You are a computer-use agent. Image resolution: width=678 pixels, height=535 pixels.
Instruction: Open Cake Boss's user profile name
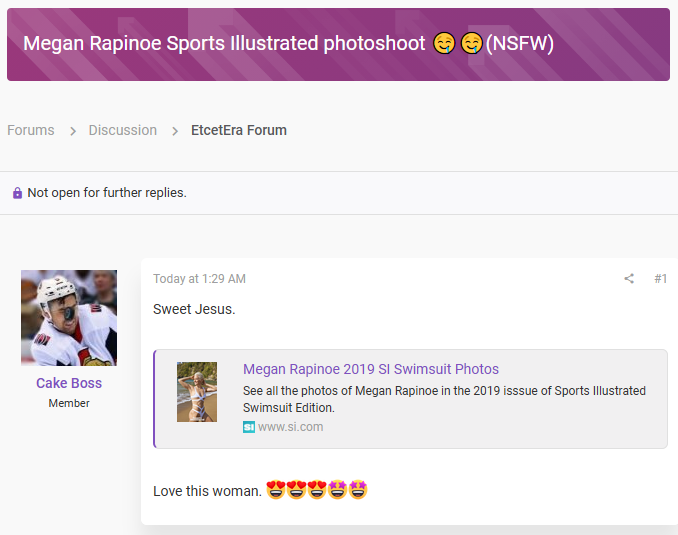tap(69, 383)
